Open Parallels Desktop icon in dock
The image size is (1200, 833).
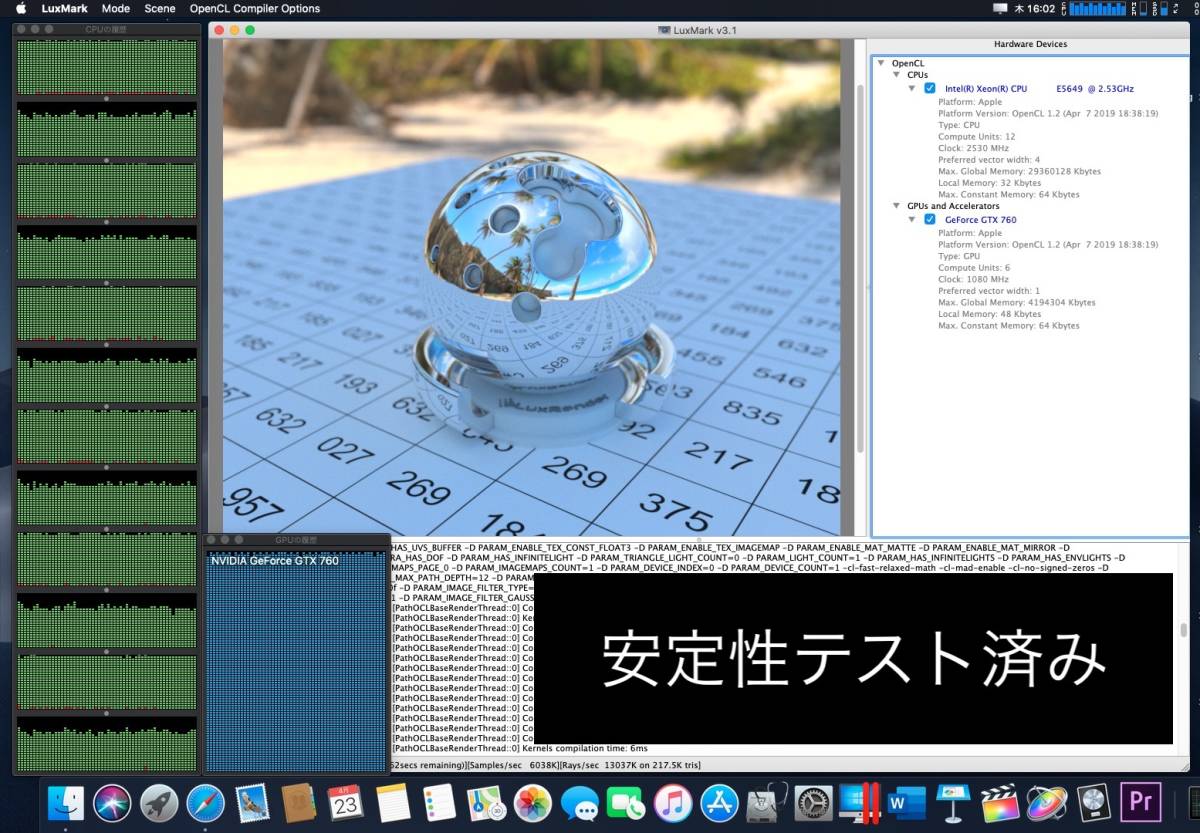(860, 802)
